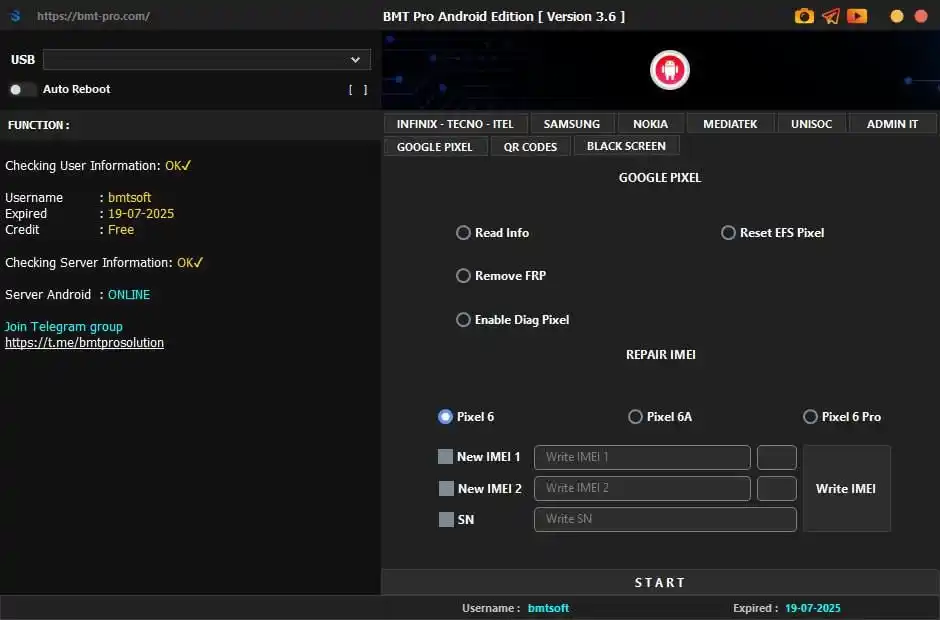940x620 pixels.
Task: Click the START button
Action: pyautogui.click(x=659, y=582)
